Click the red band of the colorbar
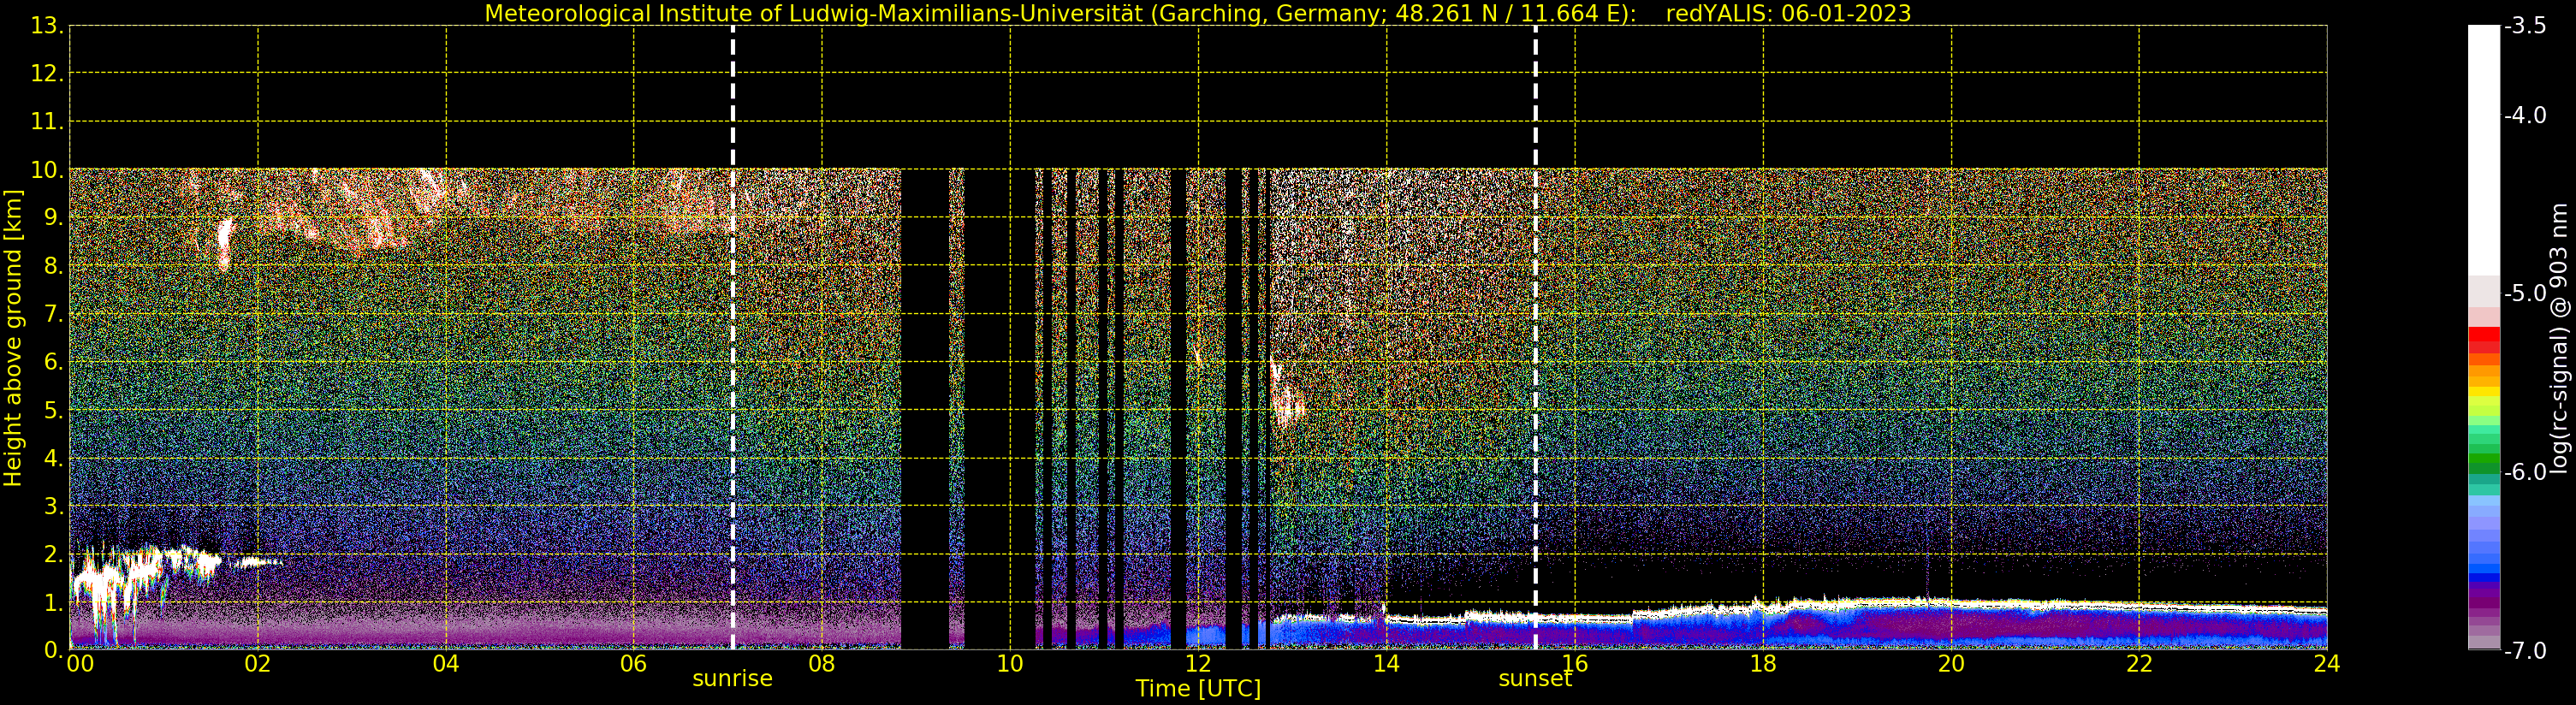The image size is (2576, 705). tap(2484, 340)
